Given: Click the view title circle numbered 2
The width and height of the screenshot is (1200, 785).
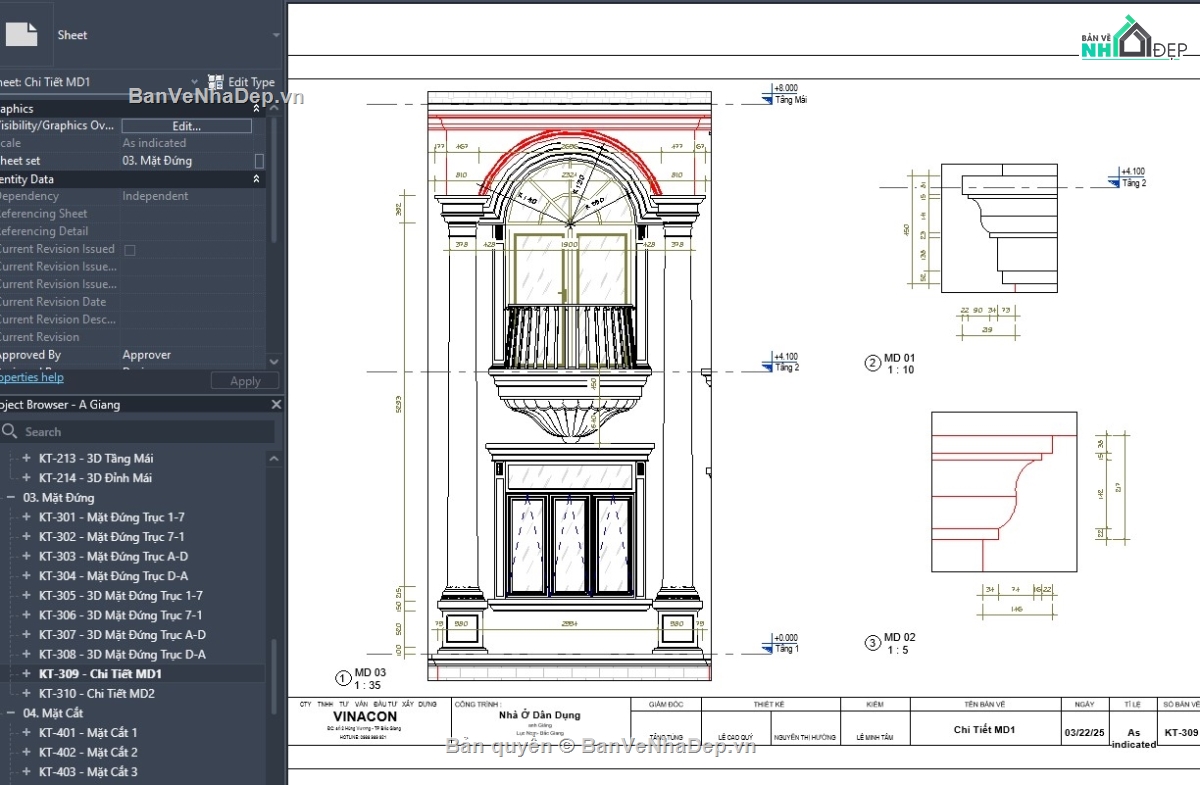Looking at the screenshot, I should [x=872, y=364].
